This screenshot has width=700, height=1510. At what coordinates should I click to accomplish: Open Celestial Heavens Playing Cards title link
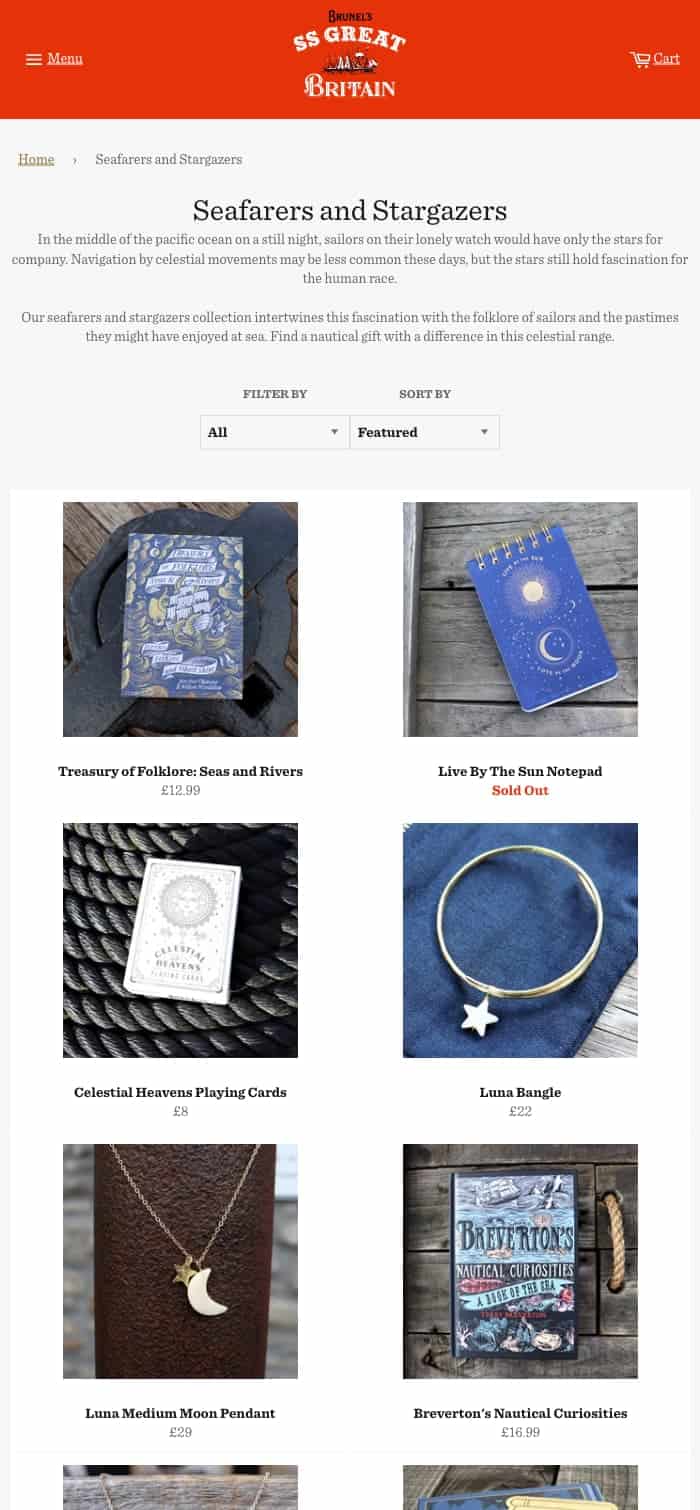180,1092
